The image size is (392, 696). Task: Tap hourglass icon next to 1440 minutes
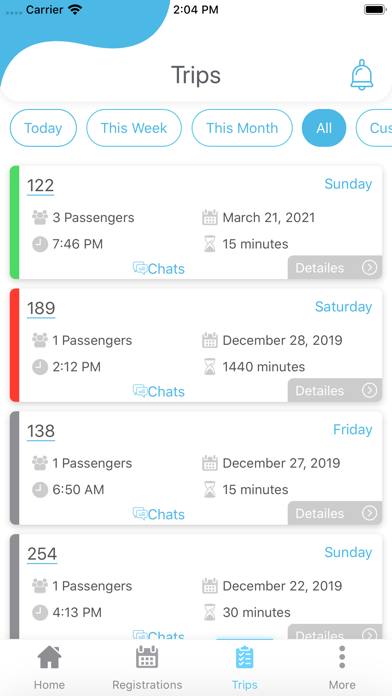(x=210, y=367)
